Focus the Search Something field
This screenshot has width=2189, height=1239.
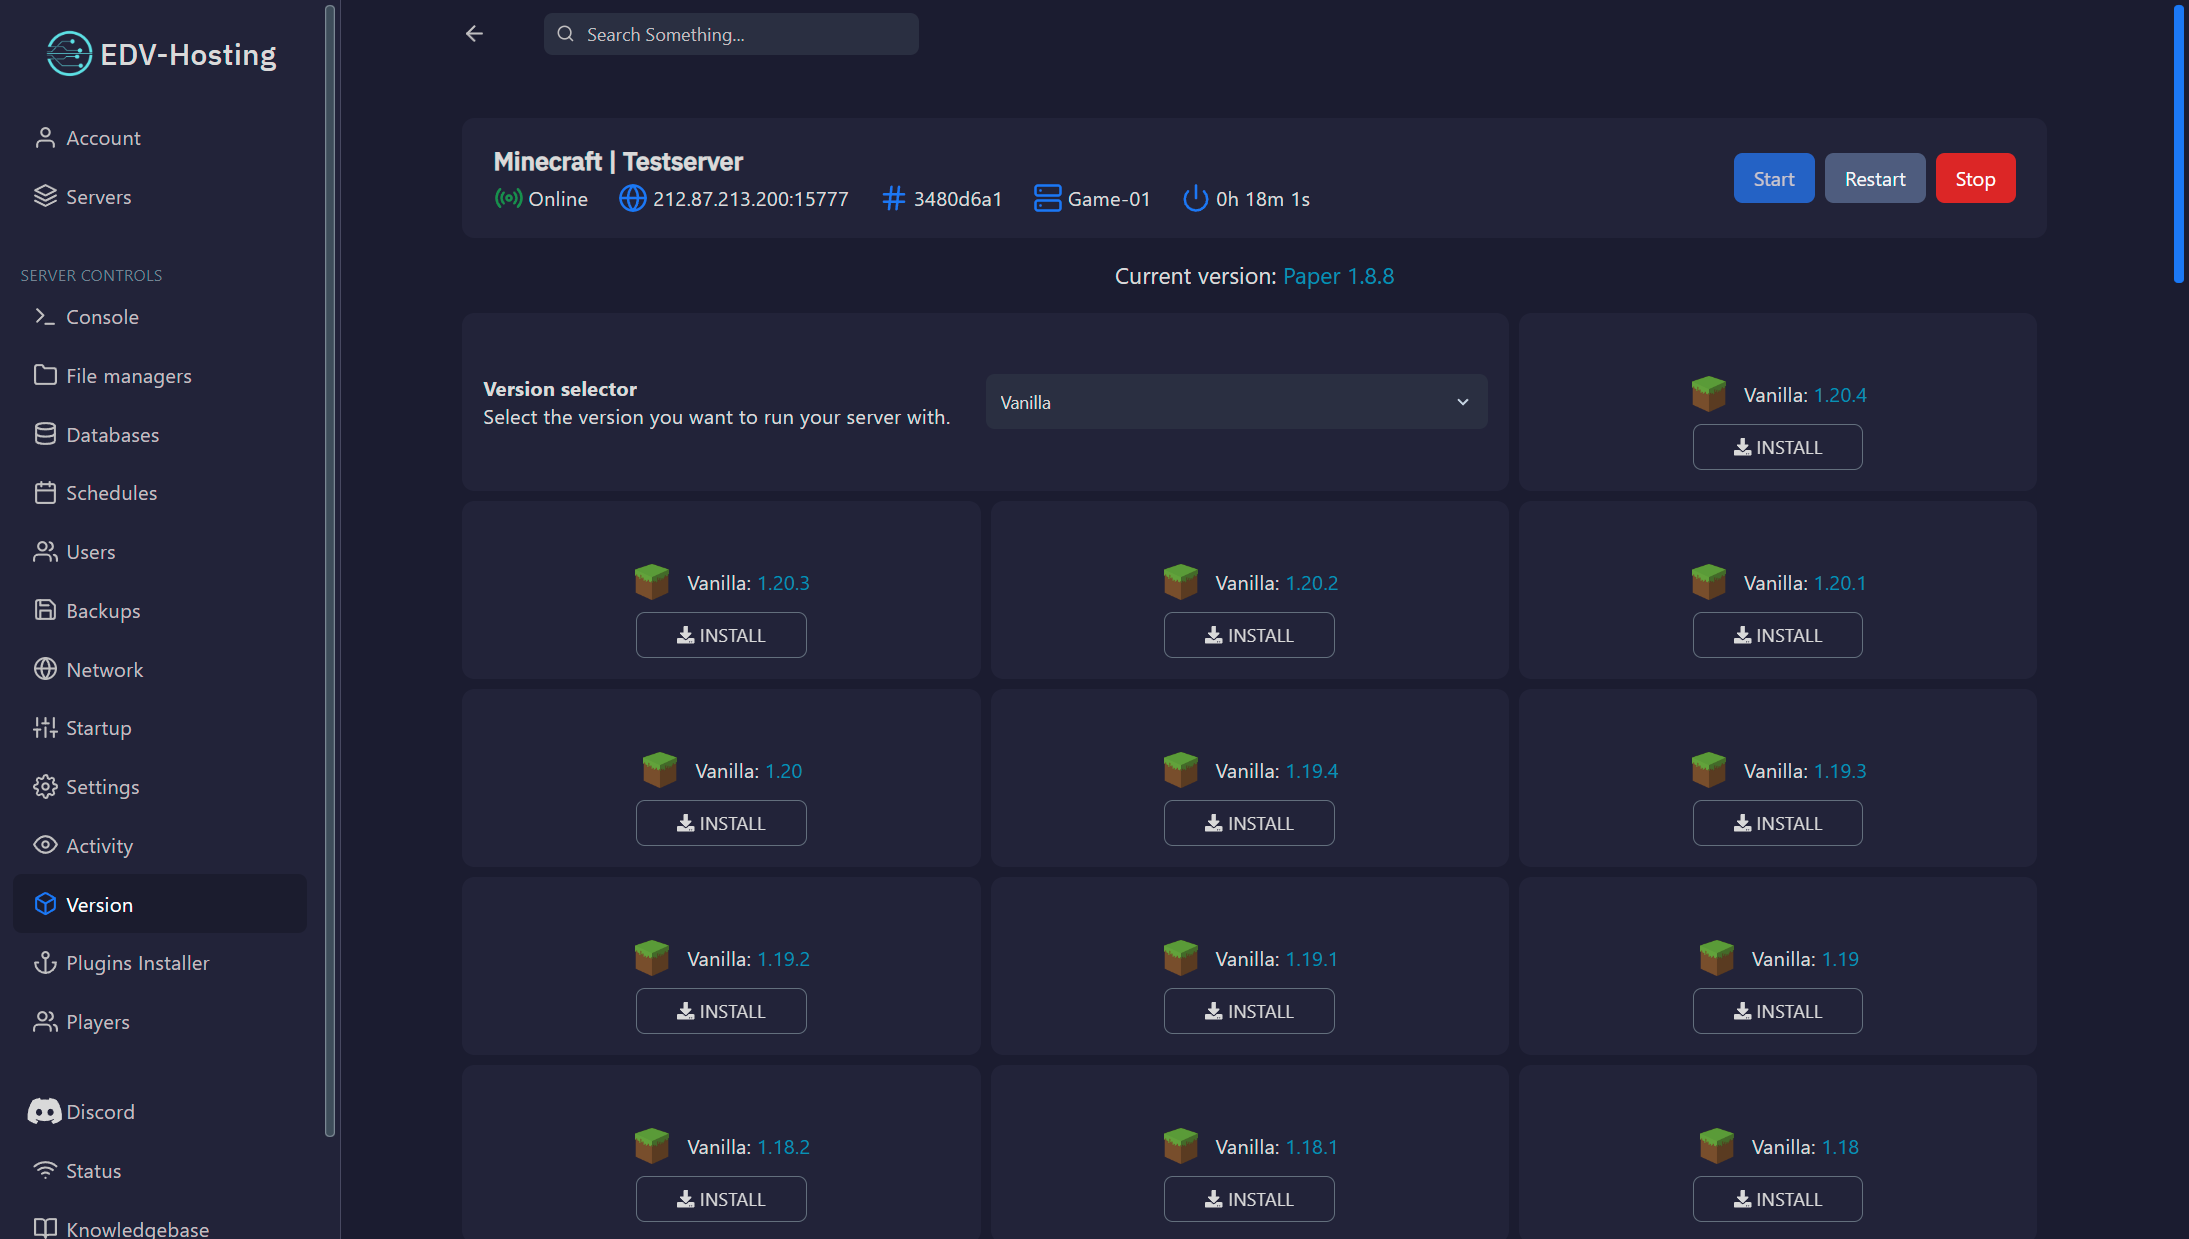pyautogui.click(x=731, y=34)
